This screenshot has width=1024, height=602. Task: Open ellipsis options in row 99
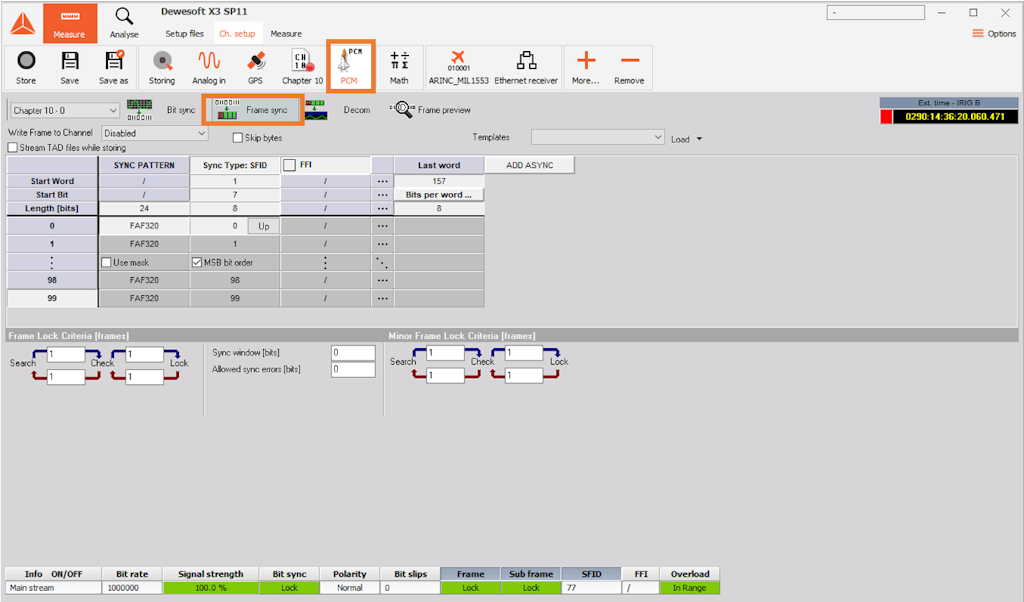tap(383, 298)
